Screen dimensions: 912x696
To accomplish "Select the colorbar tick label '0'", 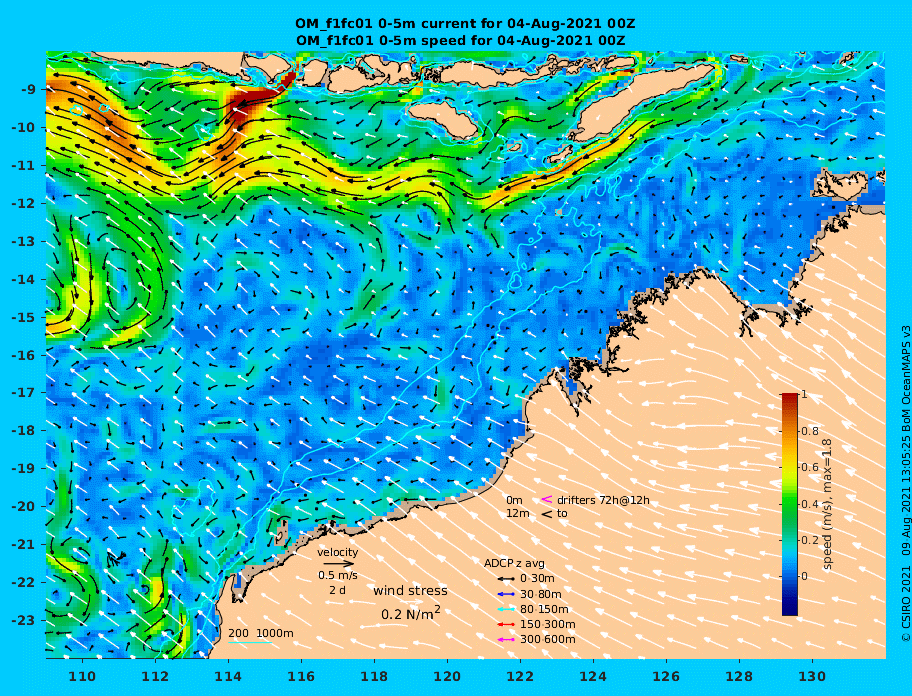I will point(804,576).
